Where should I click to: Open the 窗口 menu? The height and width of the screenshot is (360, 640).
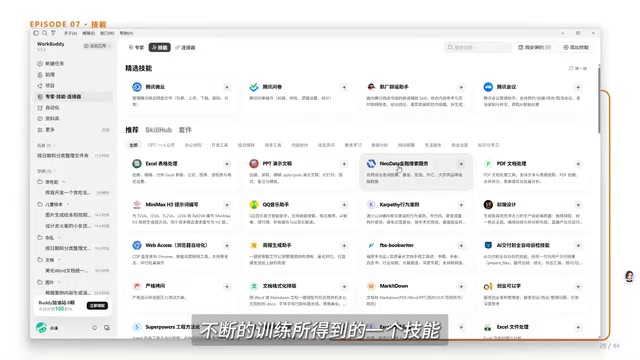(x=107, y=33)
